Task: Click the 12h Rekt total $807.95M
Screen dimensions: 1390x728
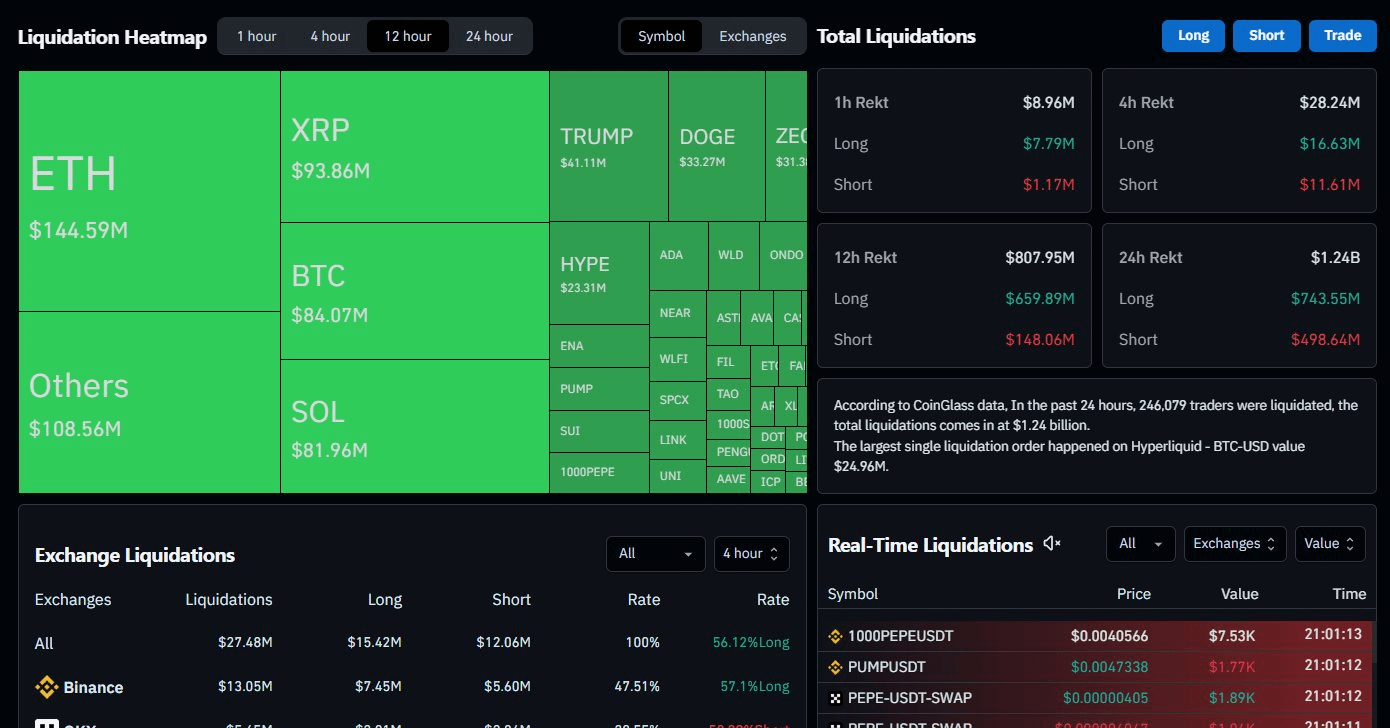Action: point(1040,258)
